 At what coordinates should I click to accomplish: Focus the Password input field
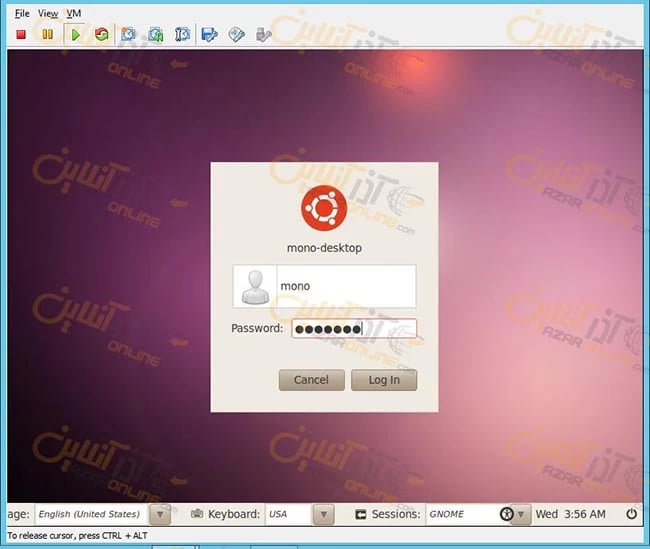click(x=354, y=329)
